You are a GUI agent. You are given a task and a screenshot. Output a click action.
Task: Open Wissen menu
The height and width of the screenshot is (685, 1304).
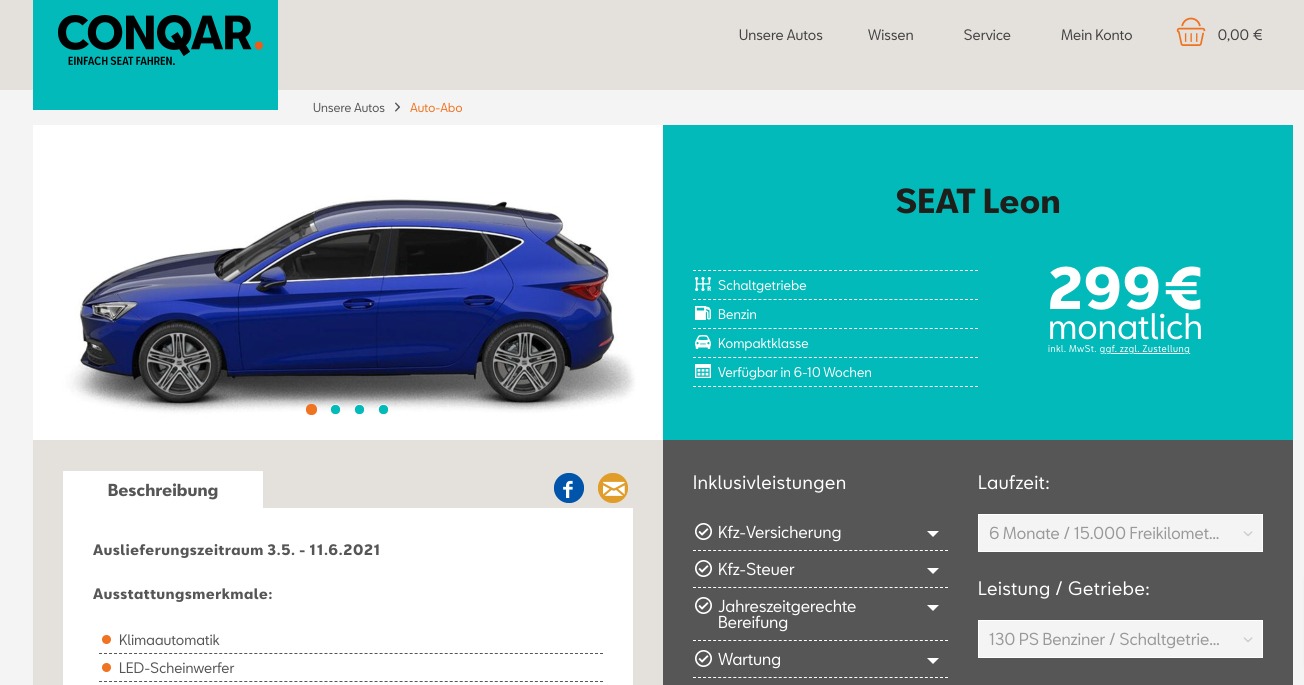point(891,35)
